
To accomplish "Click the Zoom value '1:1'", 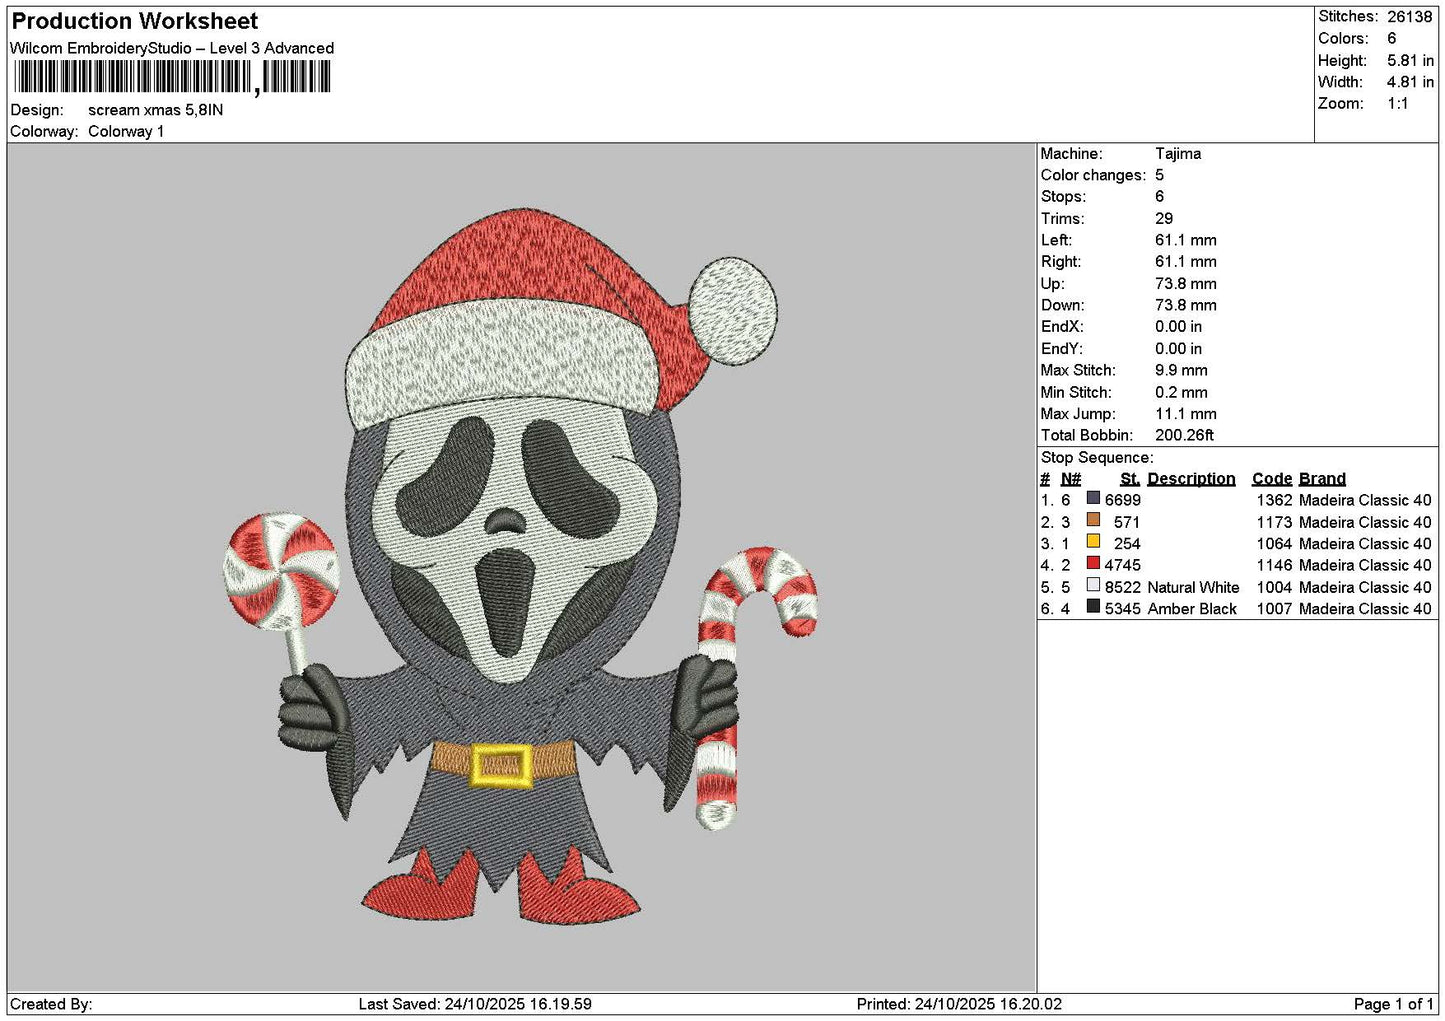I will (x=1398, y=103).
